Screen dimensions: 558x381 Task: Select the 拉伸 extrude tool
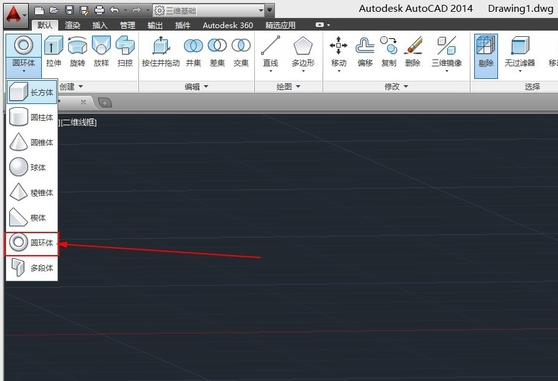[x=54, y=52]
